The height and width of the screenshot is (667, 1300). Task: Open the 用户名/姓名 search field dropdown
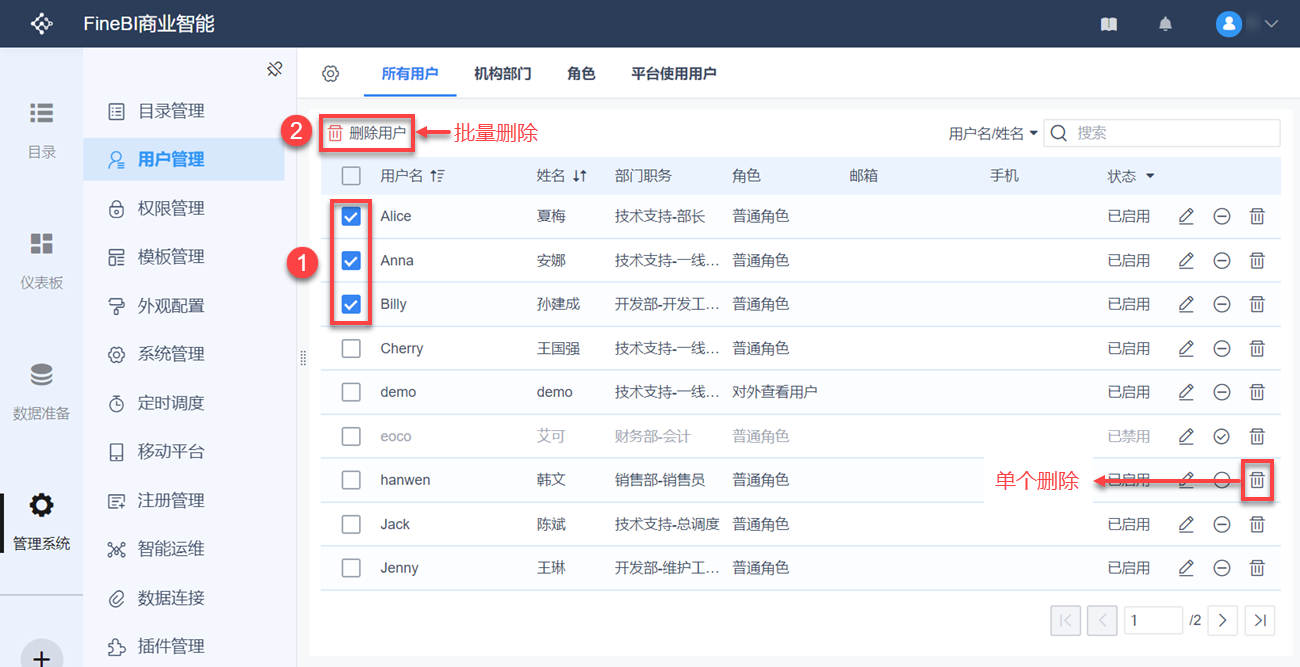coord(993,133)
